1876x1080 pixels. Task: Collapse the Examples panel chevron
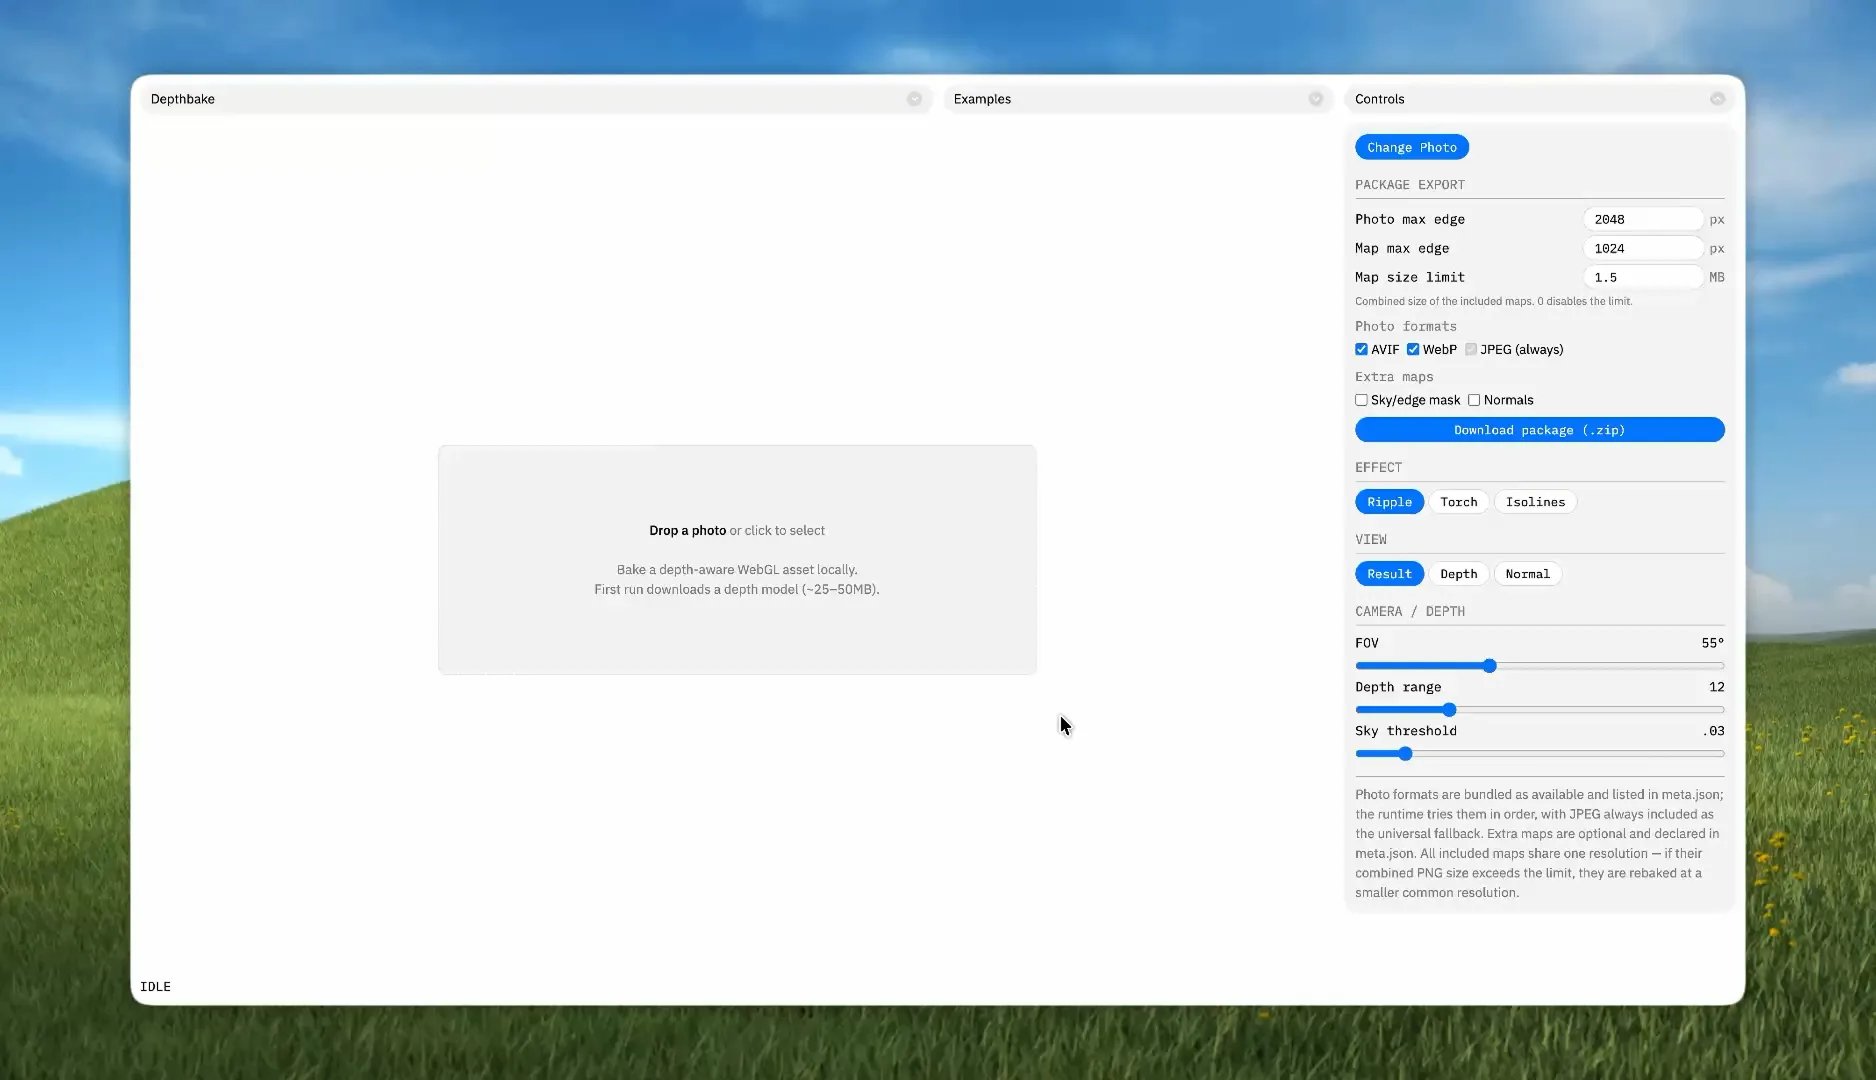[x=1316, y=99]
